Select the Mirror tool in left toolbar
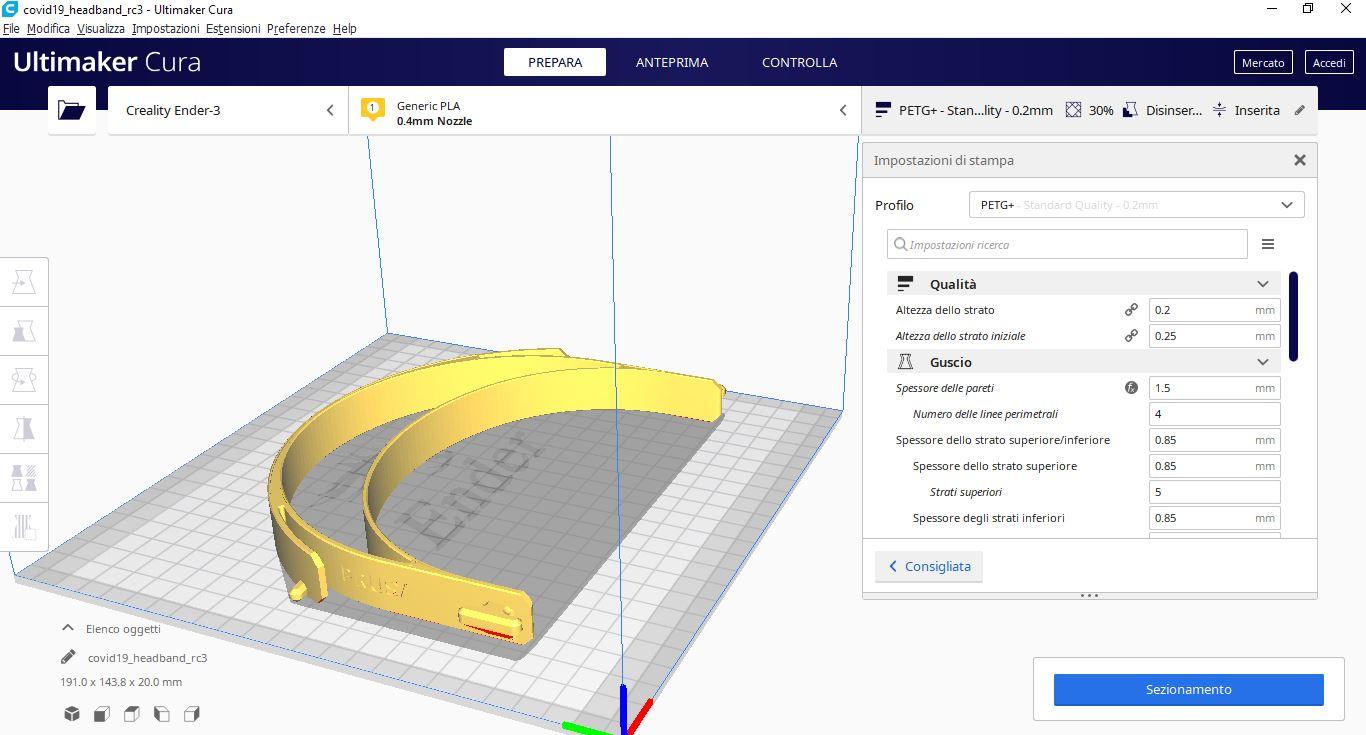The width and height of the screenshot is (1366, 735). coord(24,428)
